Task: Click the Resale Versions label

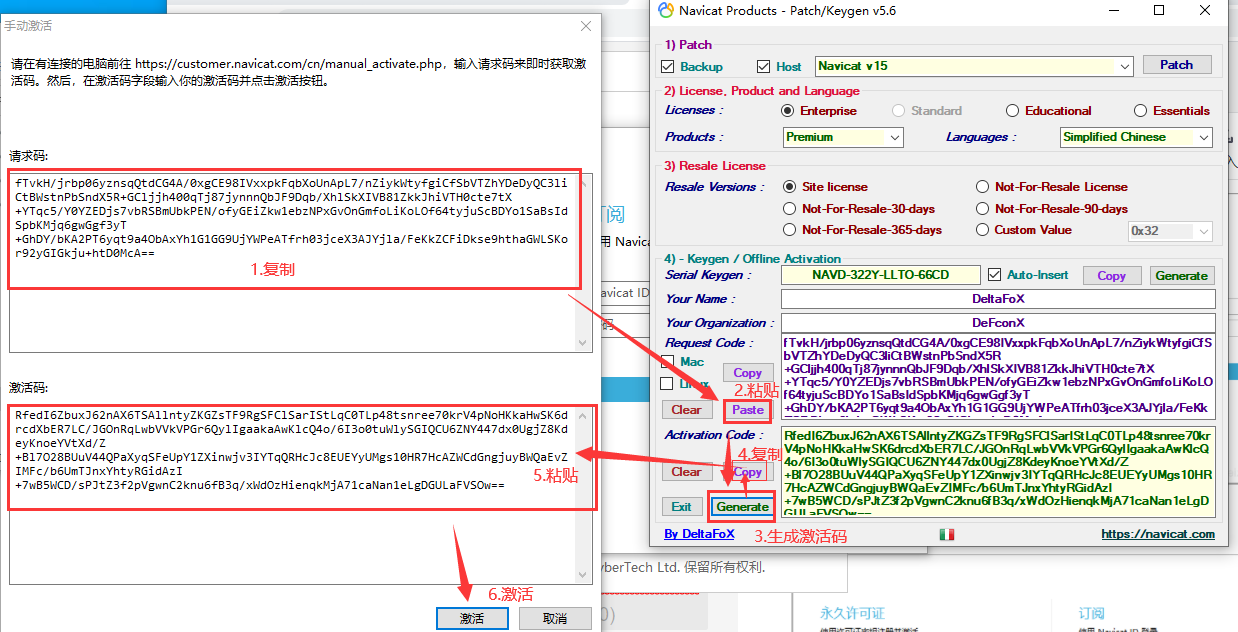Action: click(715, 187)
